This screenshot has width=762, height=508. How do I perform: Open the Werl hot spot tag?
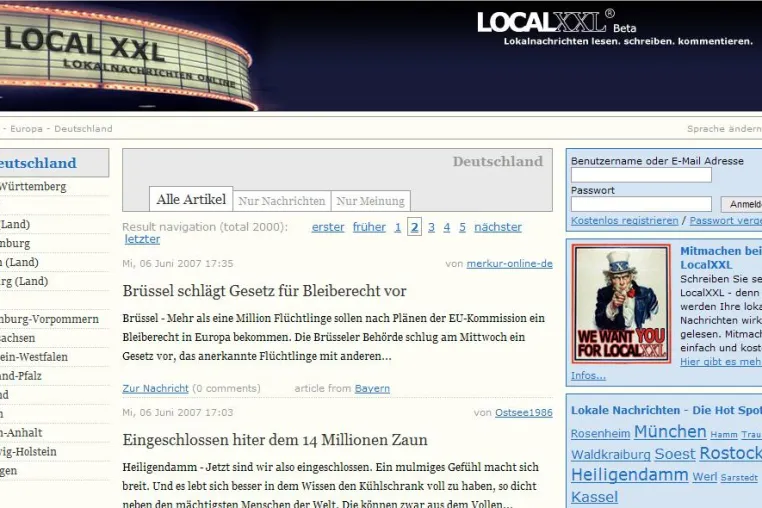(x=705, y=476)
